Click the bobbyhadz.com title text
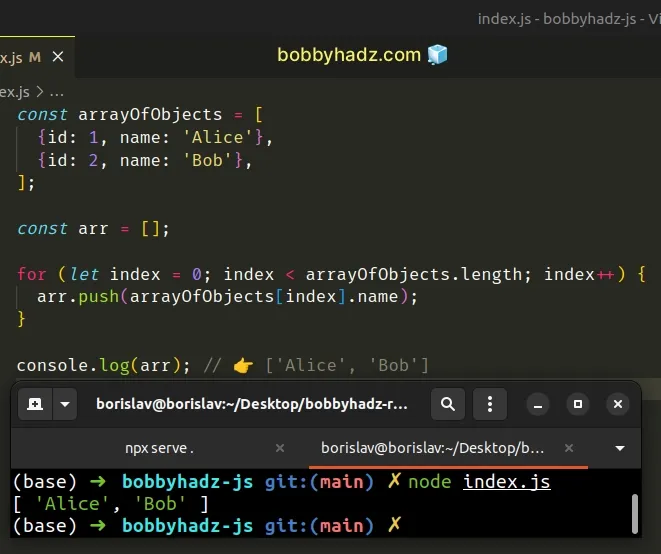 tap(349, 55)
